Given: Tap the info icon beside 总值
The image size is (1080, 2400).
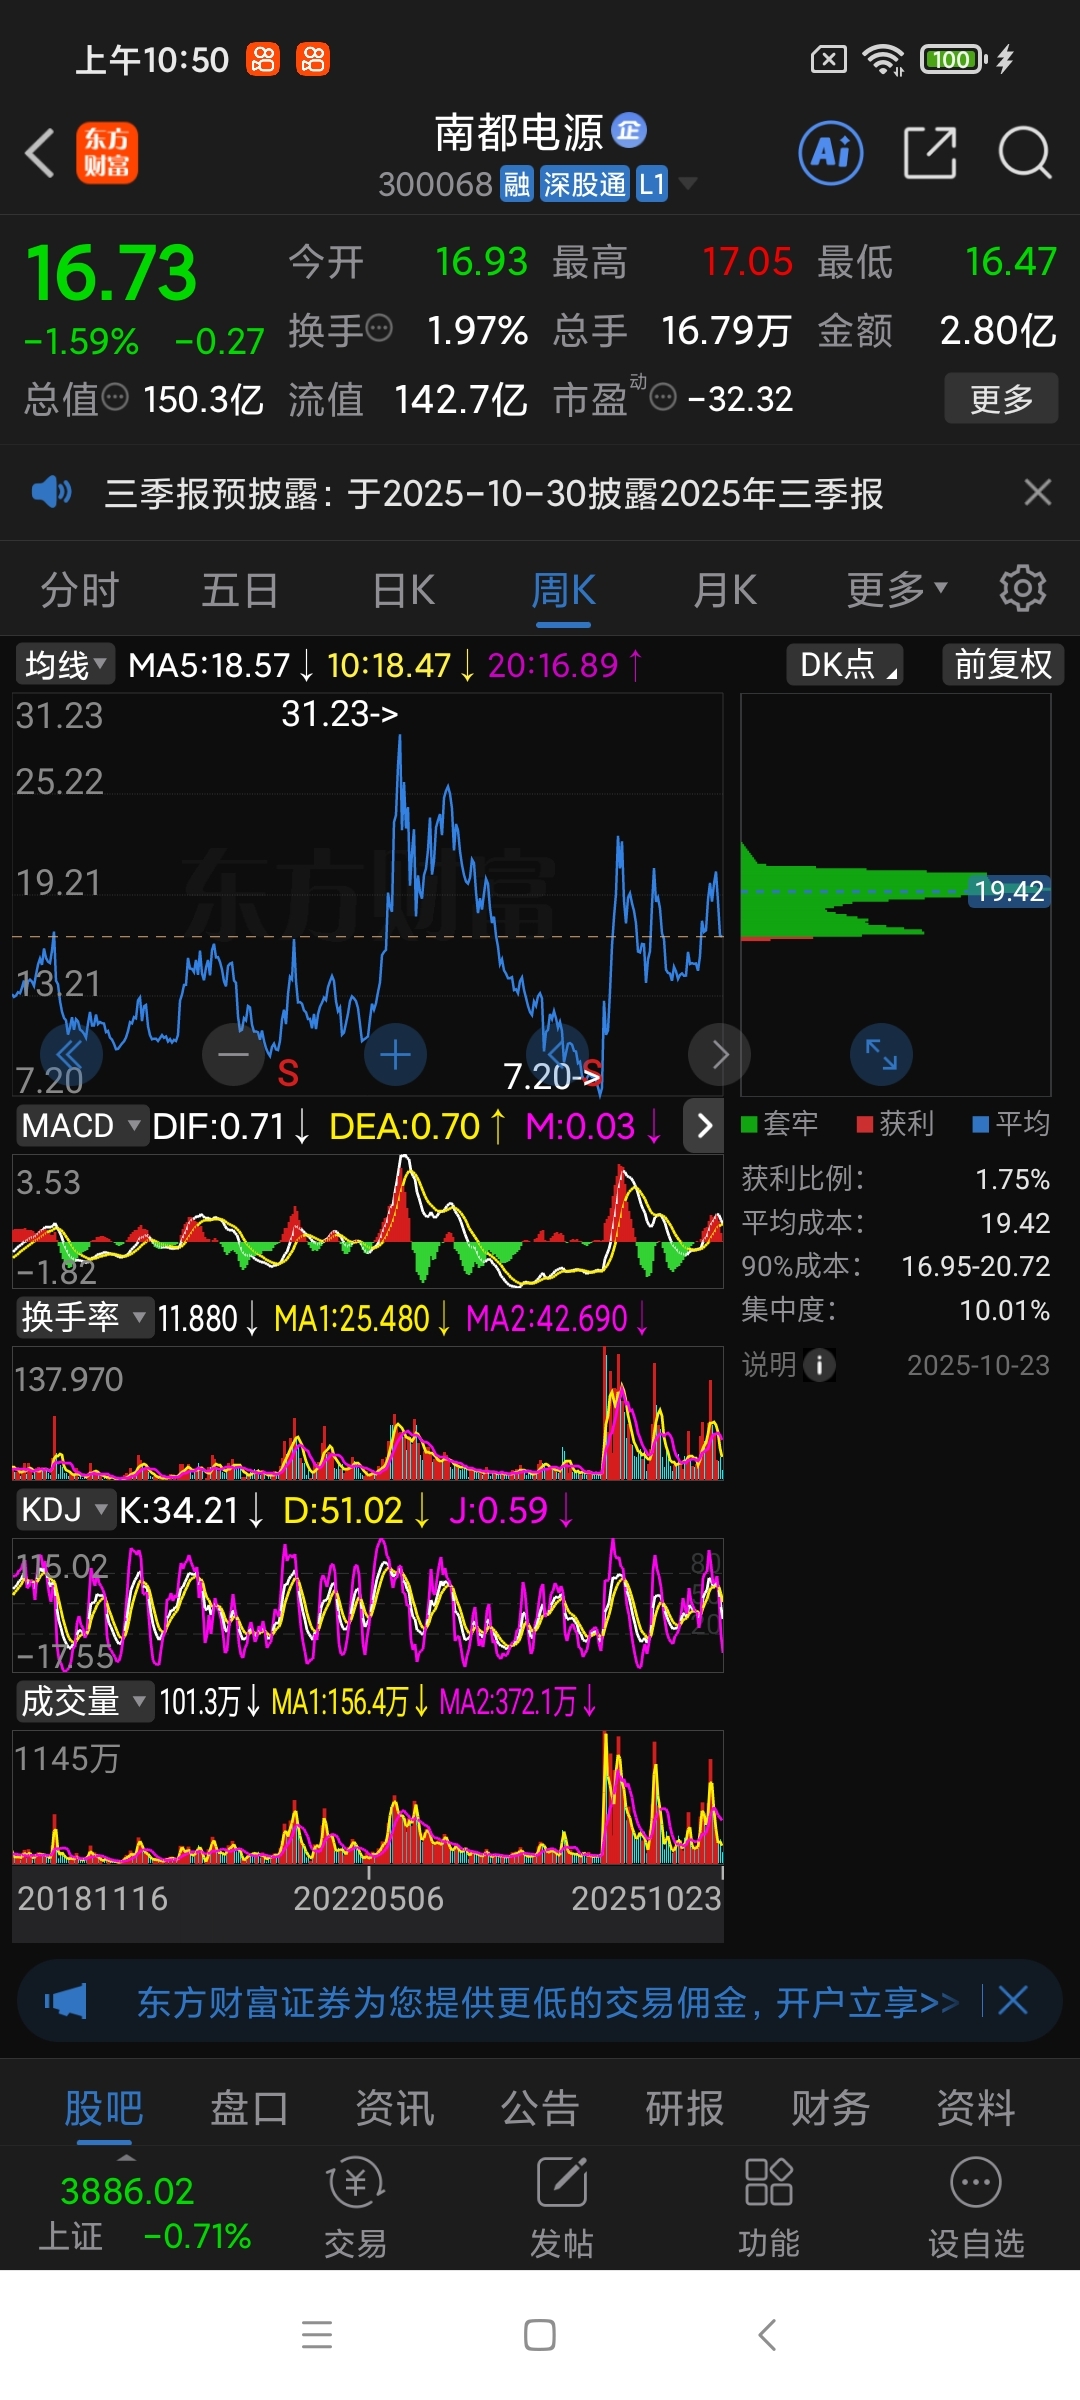Looking at the screenshot, I should coord(115,398).
